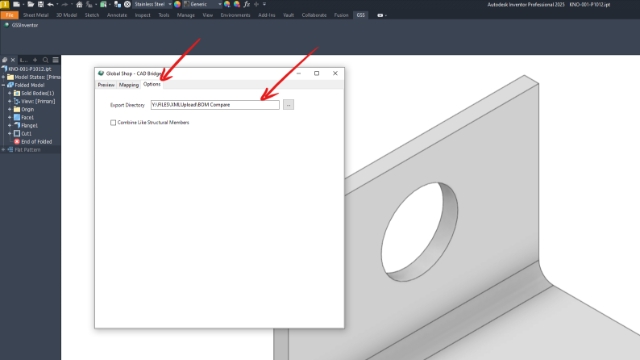This screenshot has height=360, width=640.
Task: Select the End of Folded tree item
Action: click(x=36, y=142)
